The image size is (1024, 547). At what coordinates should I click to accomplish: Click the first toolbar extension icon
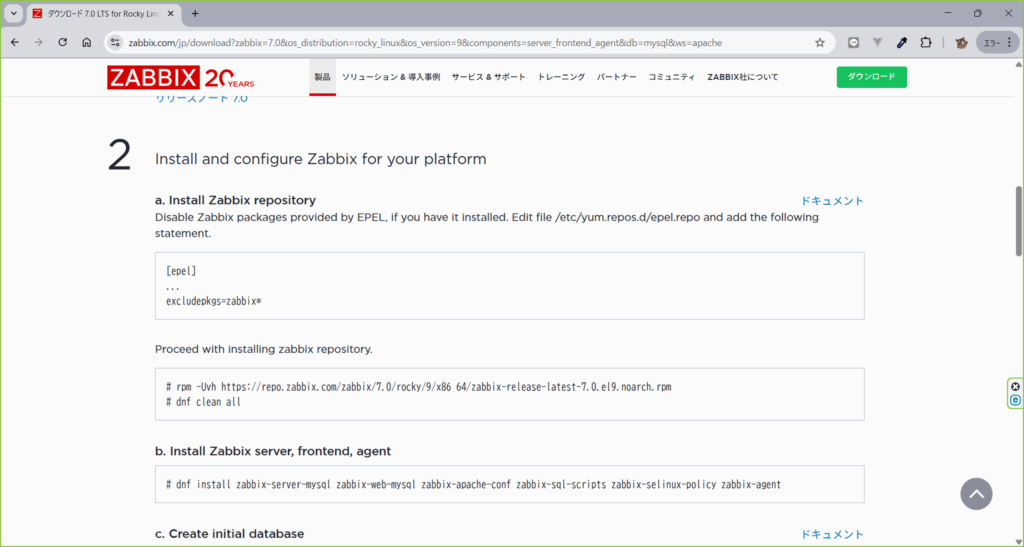click(853, 42)
